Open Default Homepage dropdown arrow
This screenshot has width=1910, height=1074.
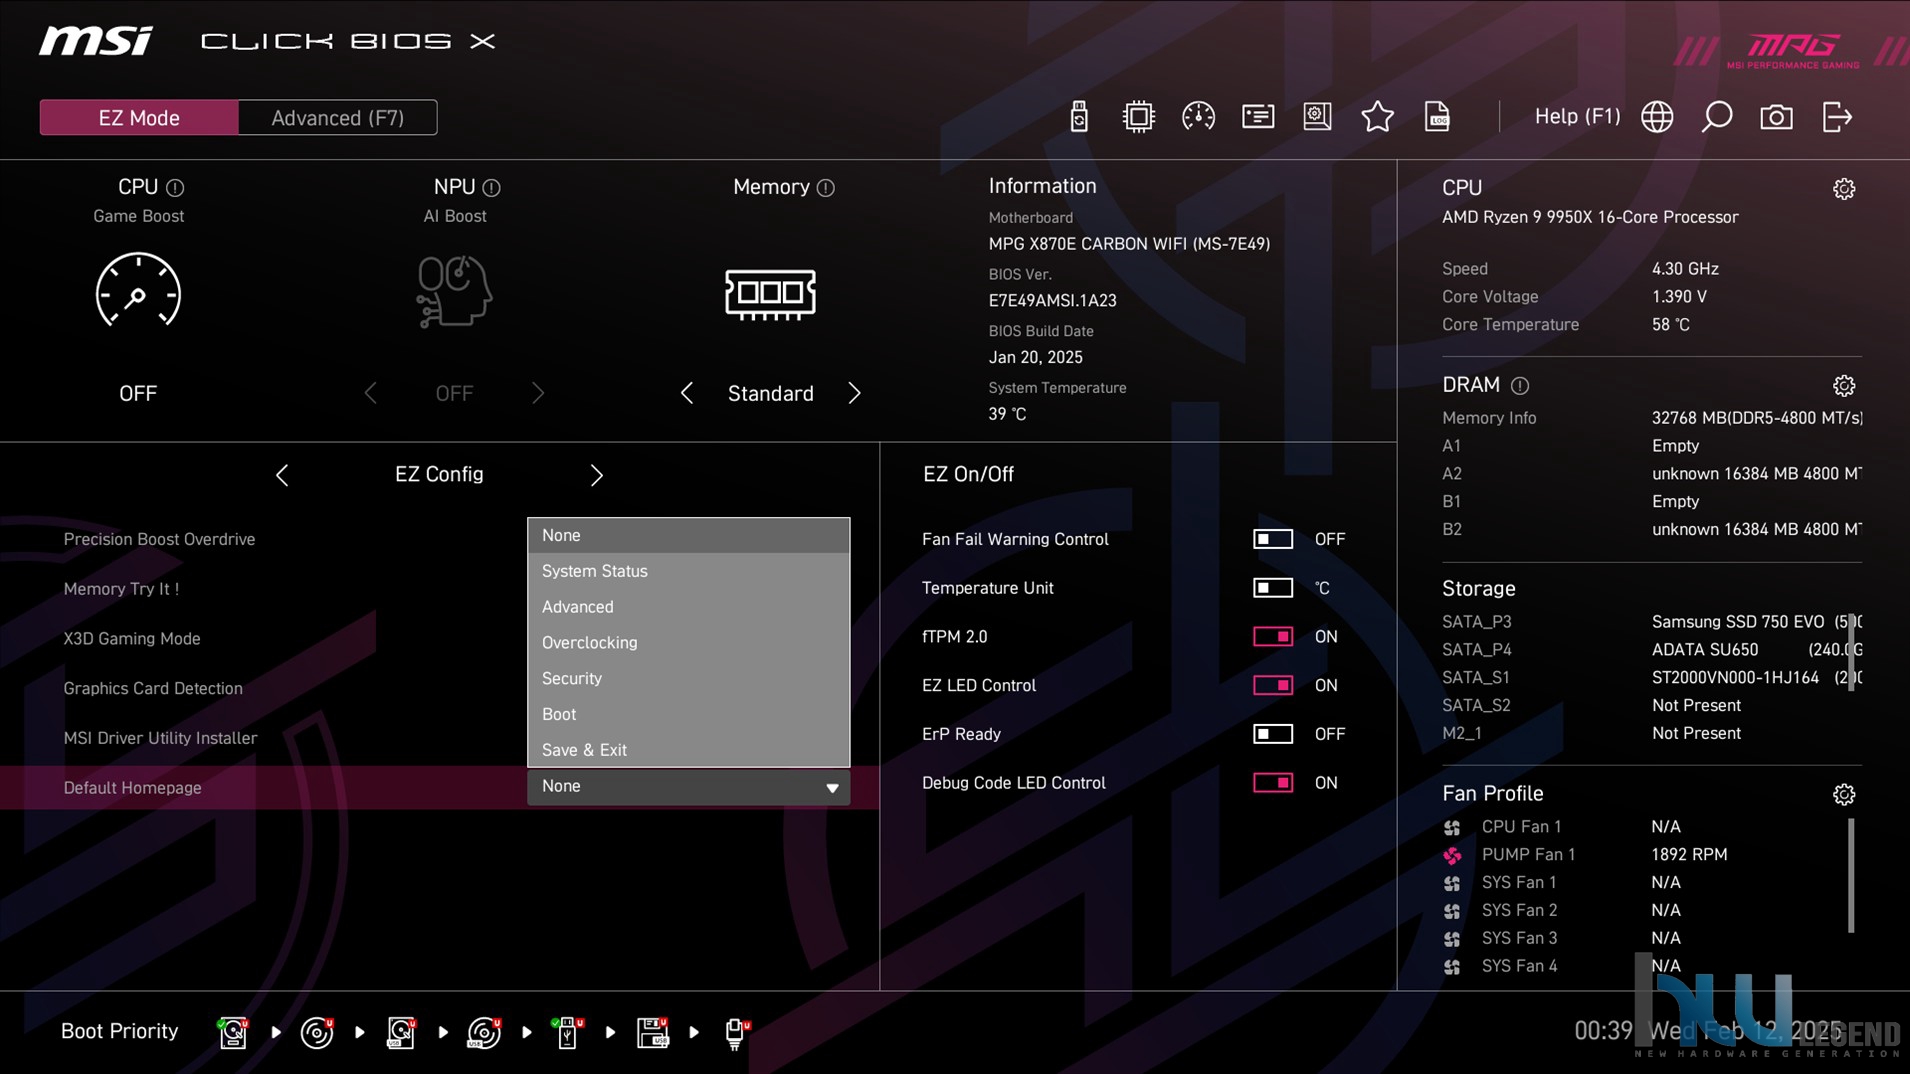point(832,788)
